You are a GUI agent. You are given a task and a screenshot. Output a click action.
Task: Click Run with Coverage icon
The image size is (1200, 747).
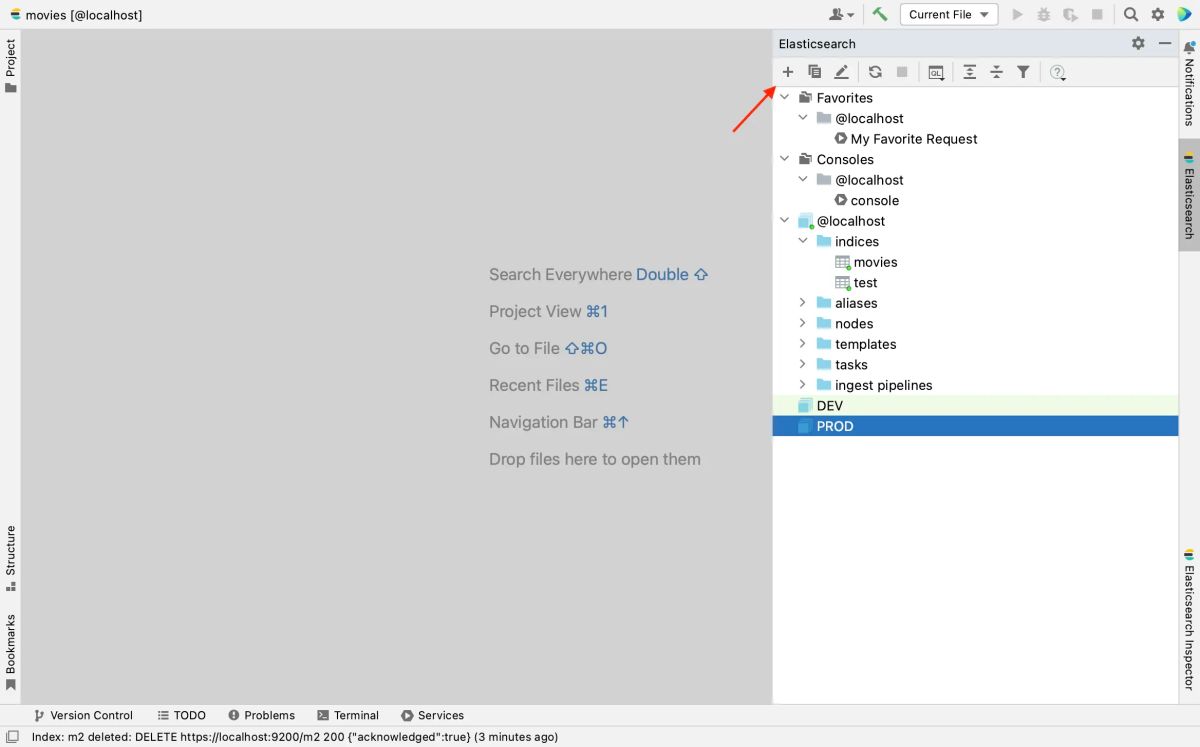coord(1070,14)
